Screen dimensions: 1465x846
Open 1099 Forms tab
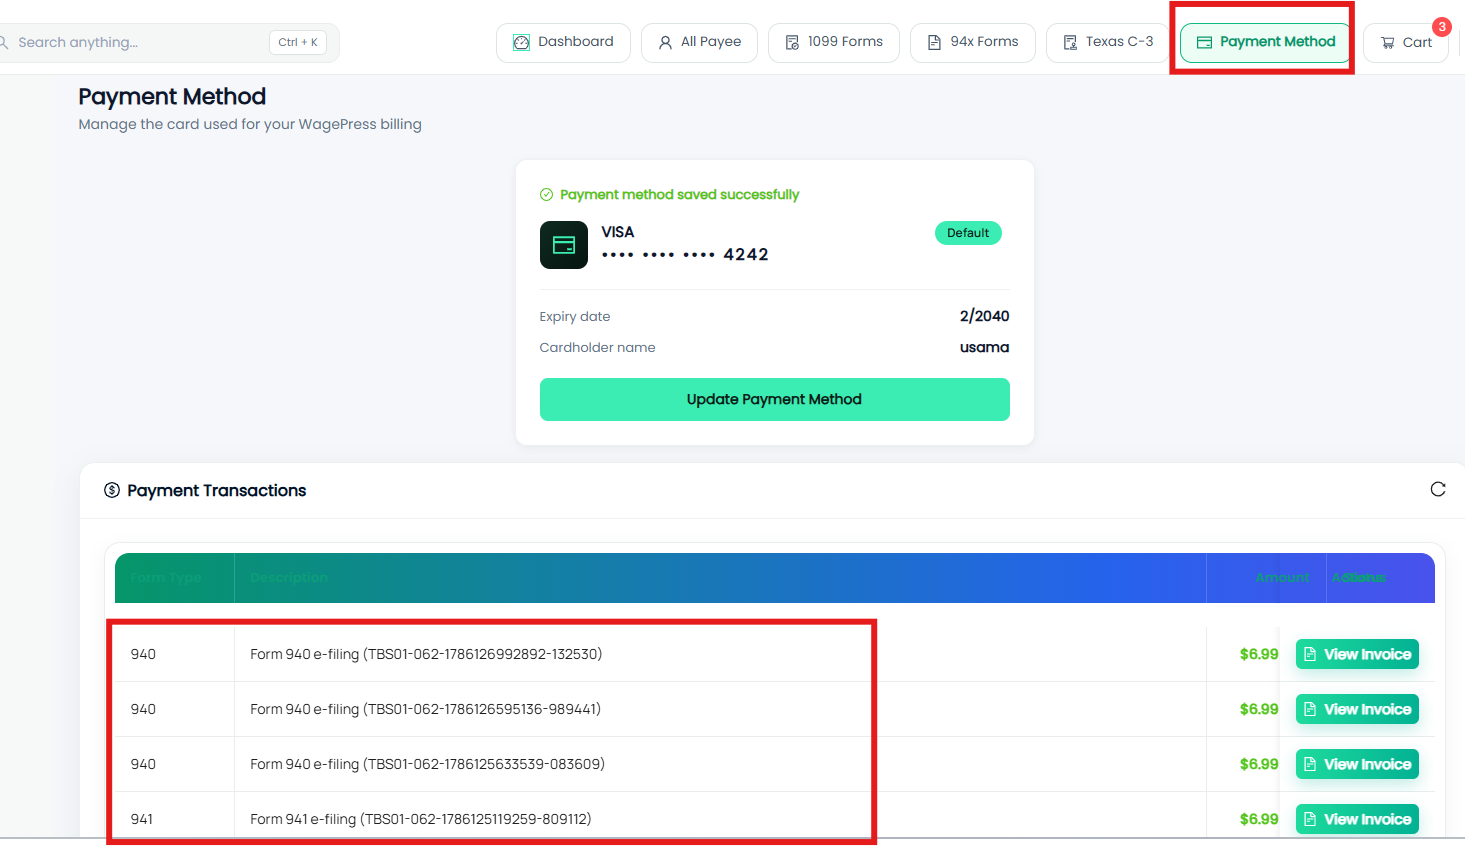tap(834, 42)
